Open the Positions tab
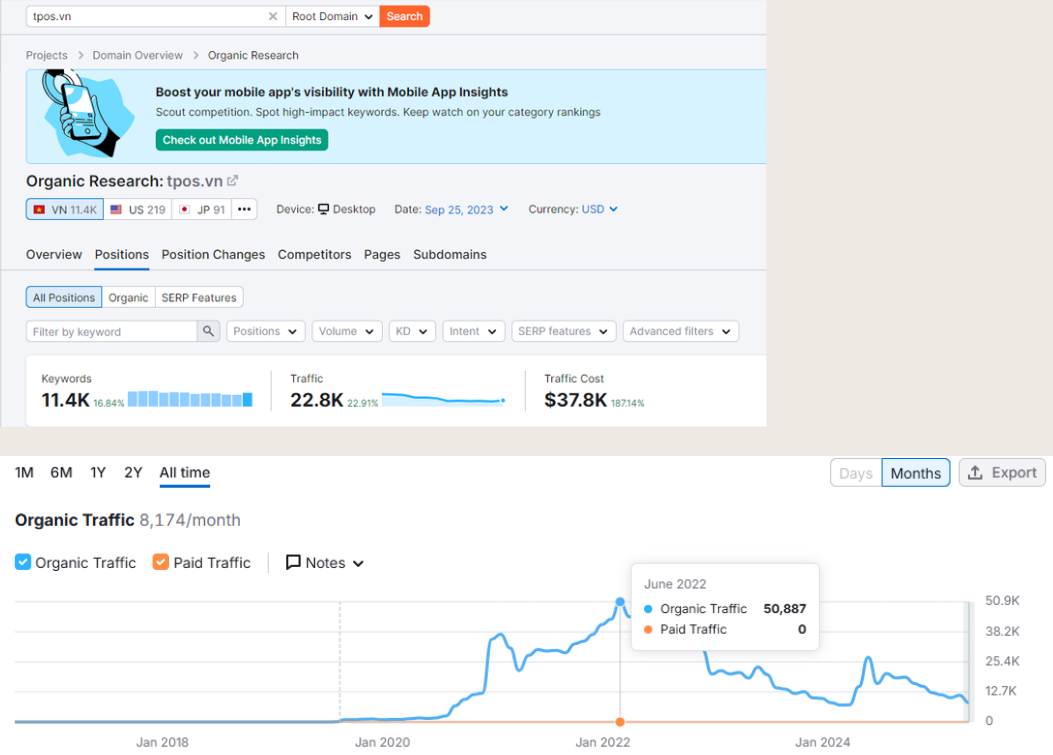 tap(122, 255)
